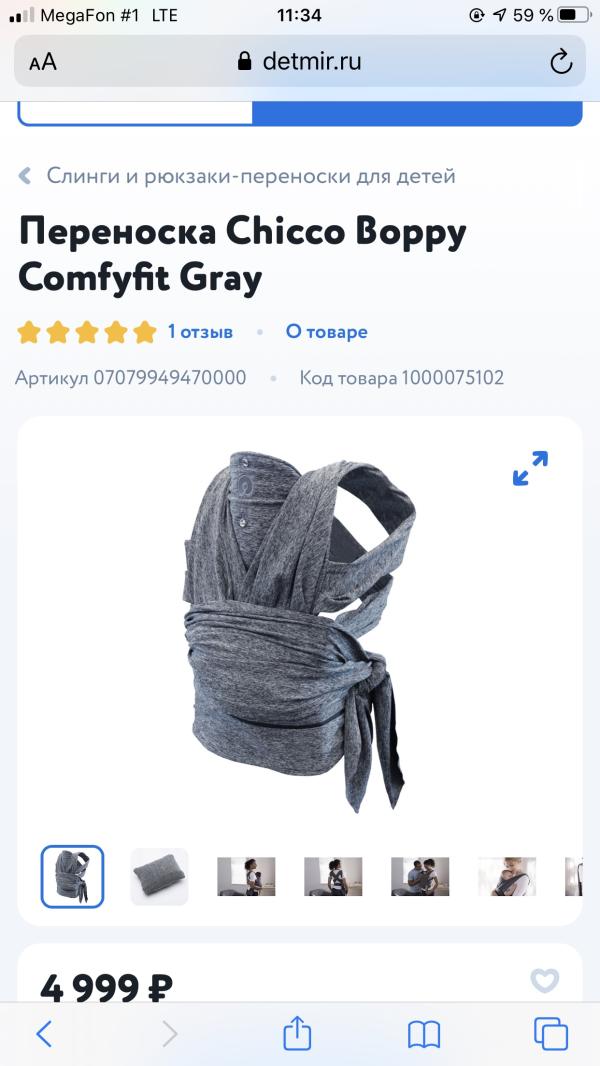Viewport: 600px width, 1066px height.
Task: Click the breadcrumb back chevron
Action: [25, 176]
